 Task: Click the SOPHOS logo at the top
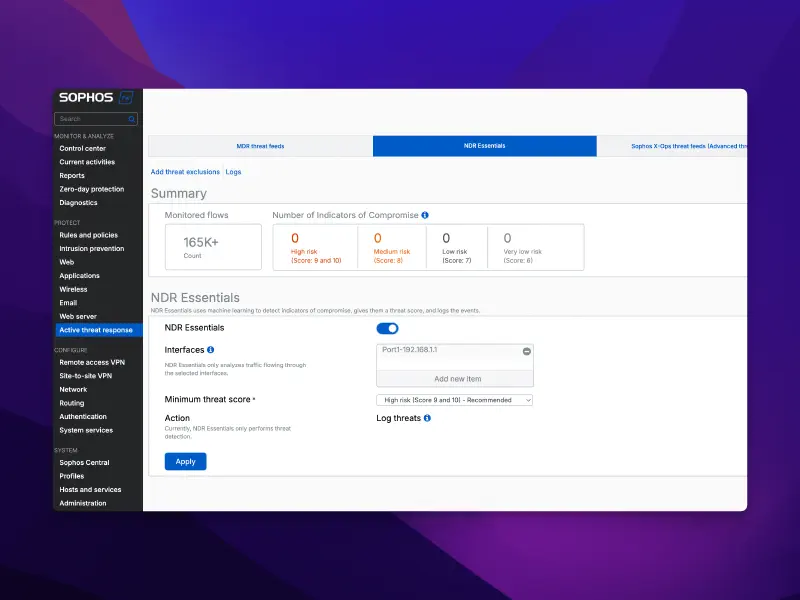click(88, 98)
